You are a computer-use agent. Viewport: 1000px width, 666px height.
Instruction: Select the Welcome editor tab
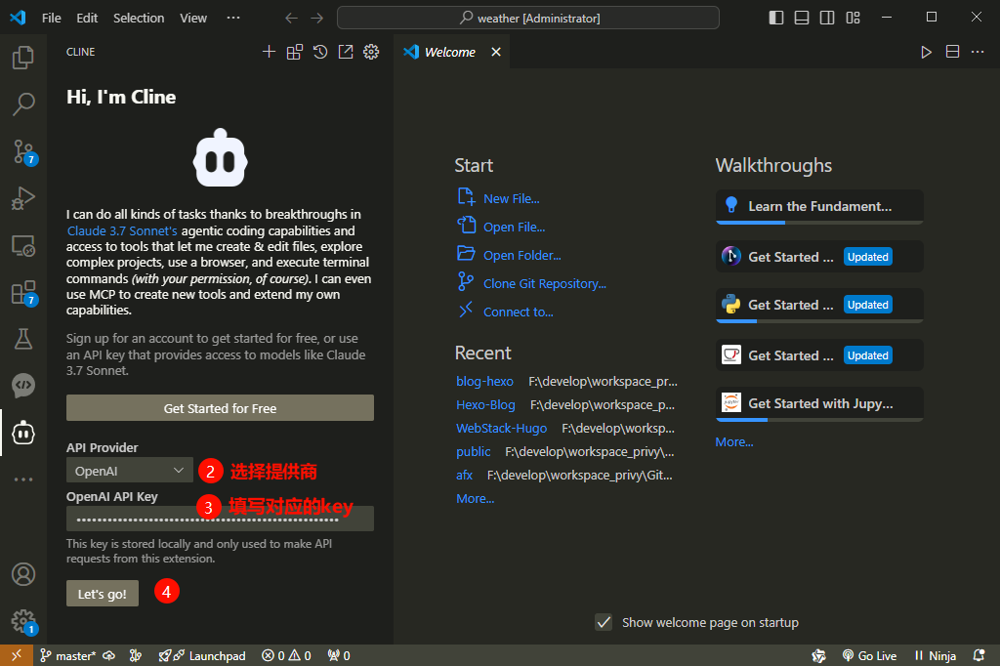[449, 52]
